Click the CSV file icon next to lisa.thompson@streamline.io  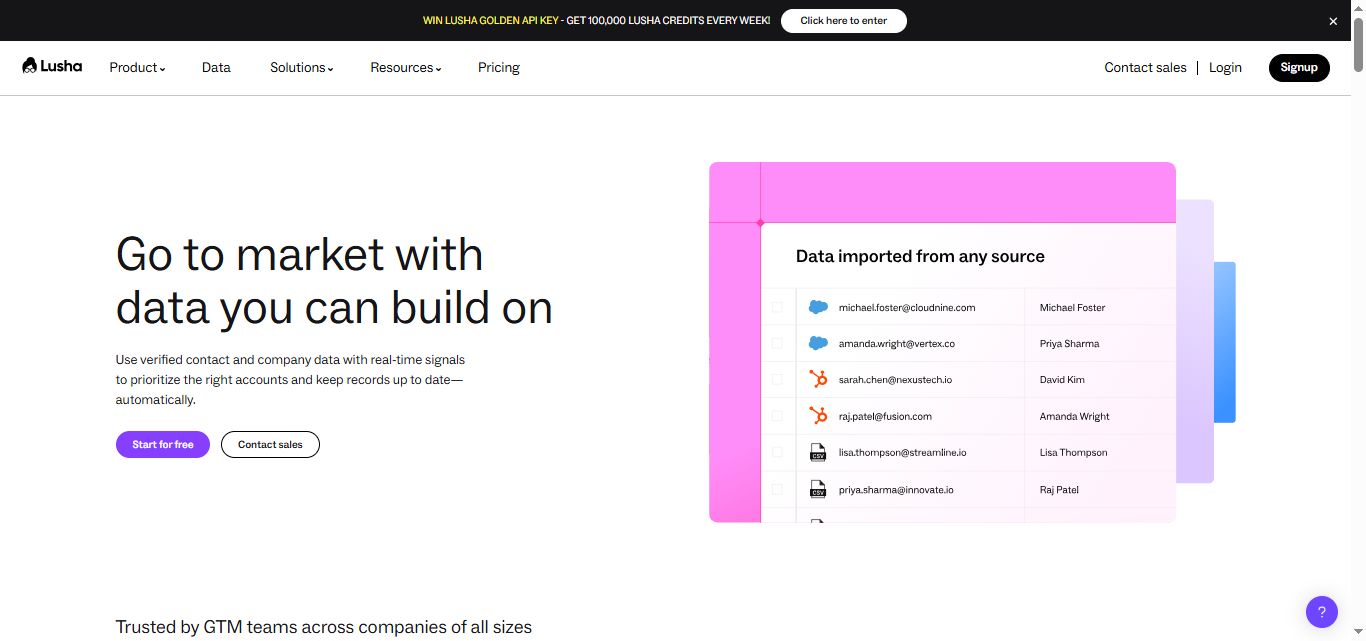point(819,452)
